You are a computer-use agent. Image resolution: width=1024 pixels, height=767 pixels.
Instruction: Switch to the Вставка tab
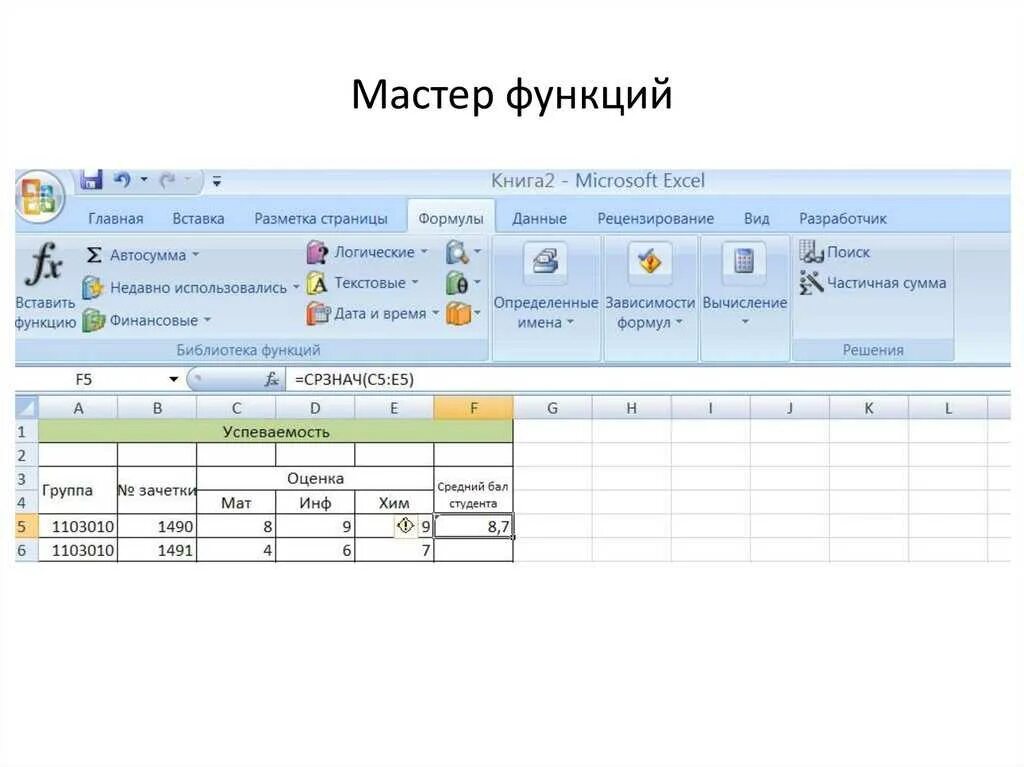coord(198,219)
